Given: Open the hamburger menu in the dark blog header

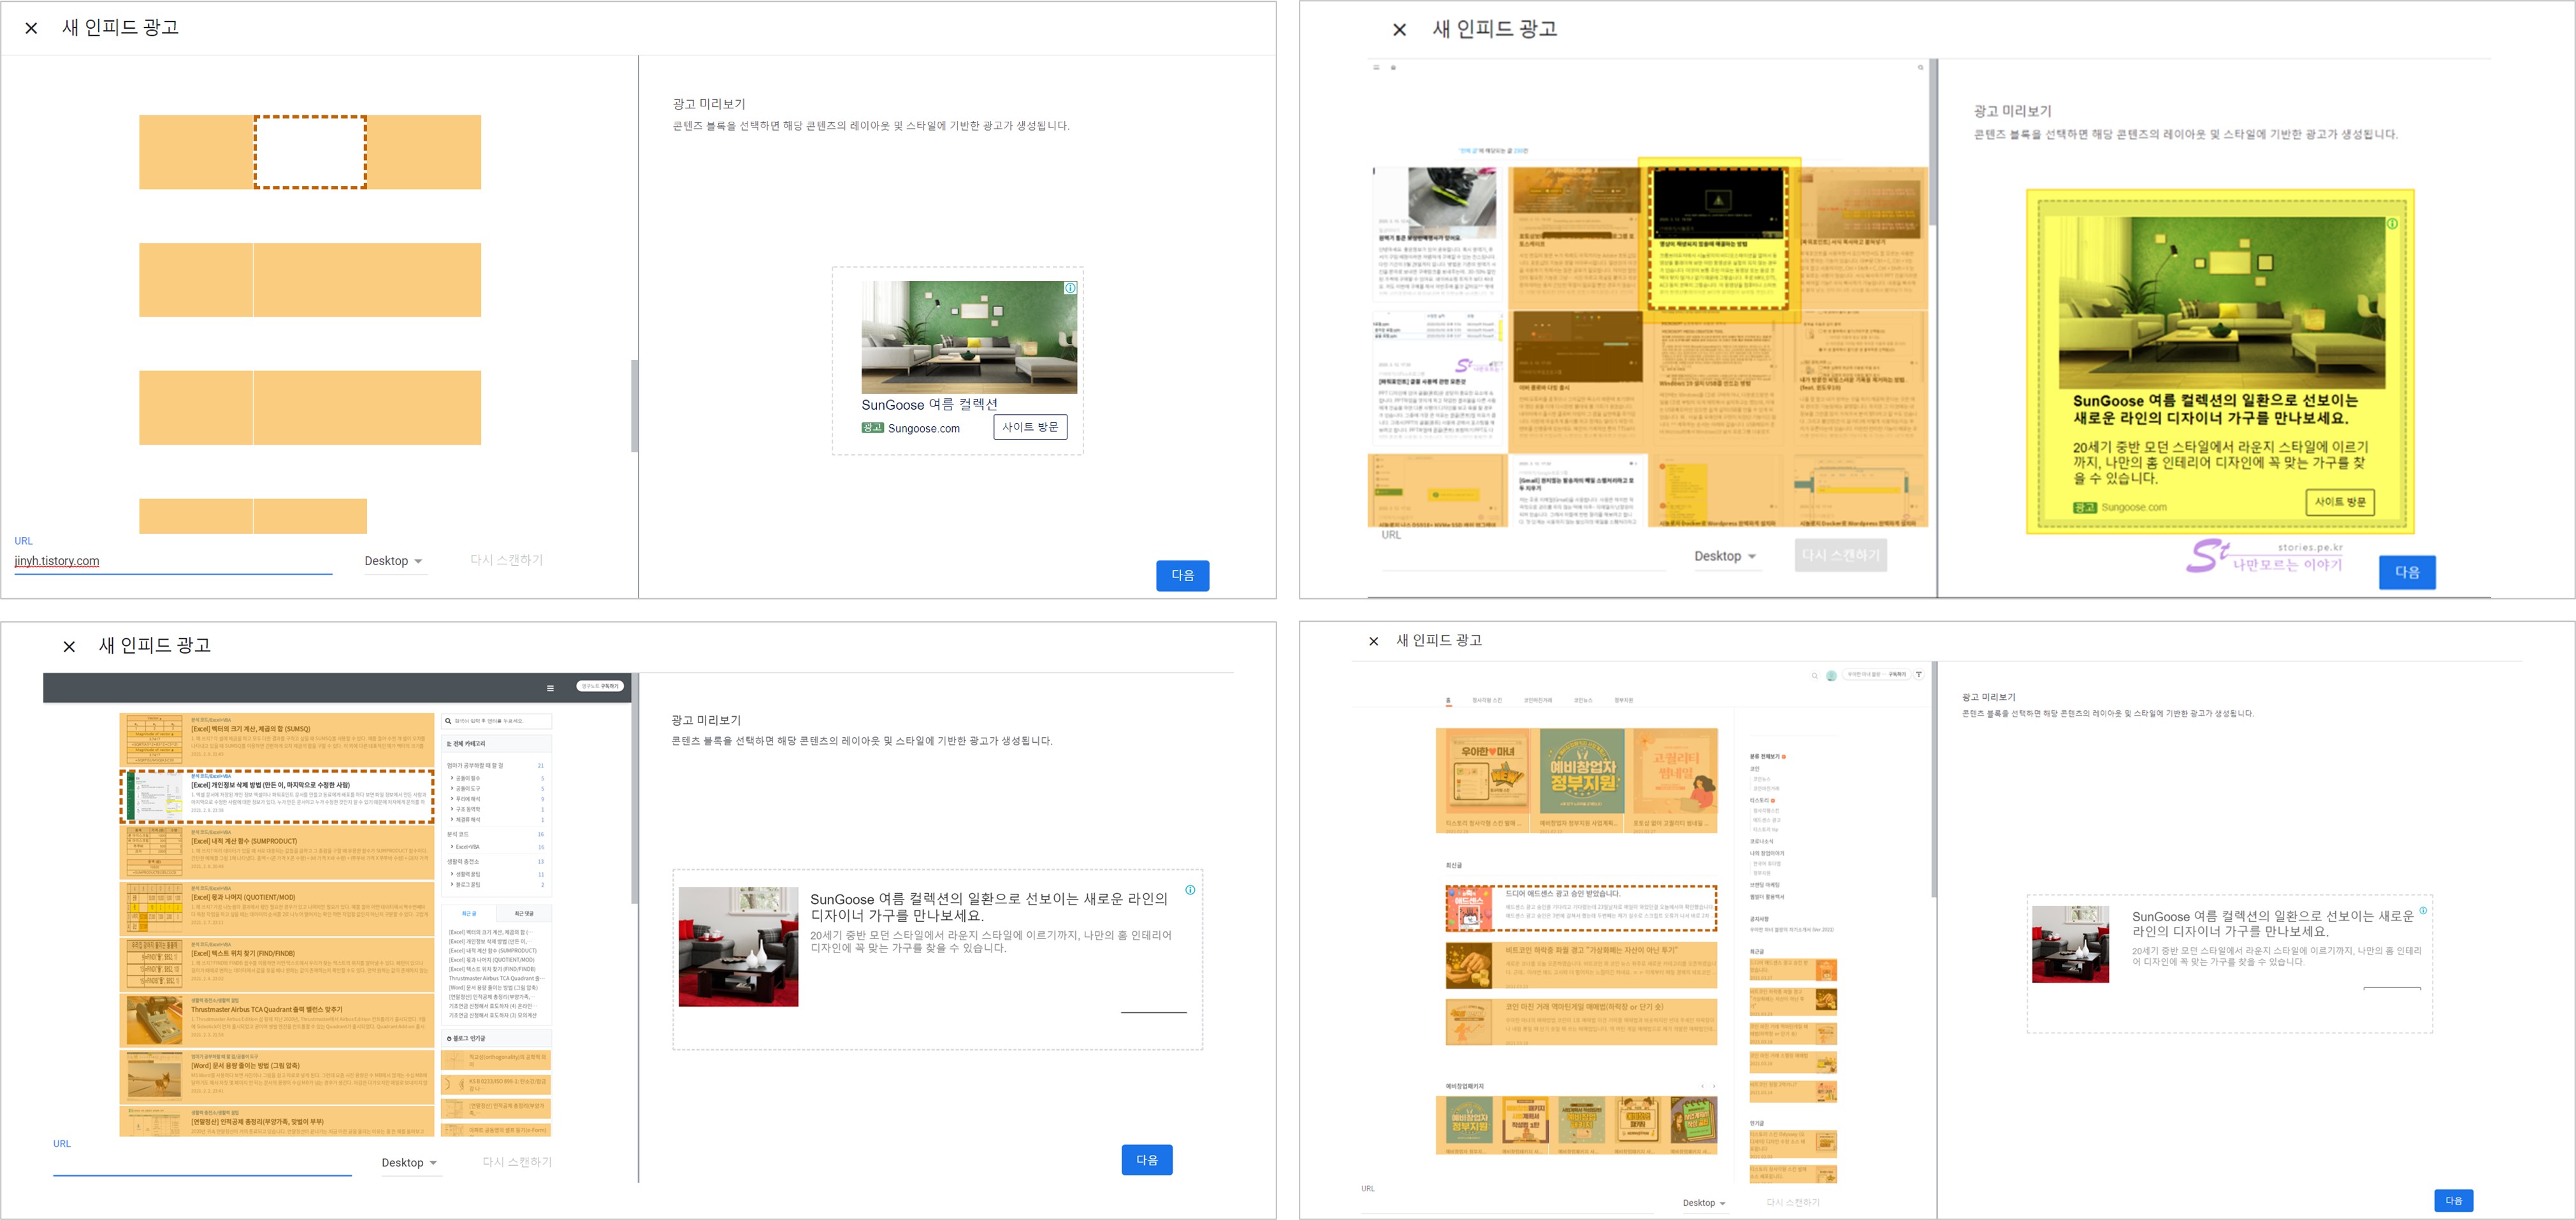Looking at the screenshot, I should click(x=550, y=688).
